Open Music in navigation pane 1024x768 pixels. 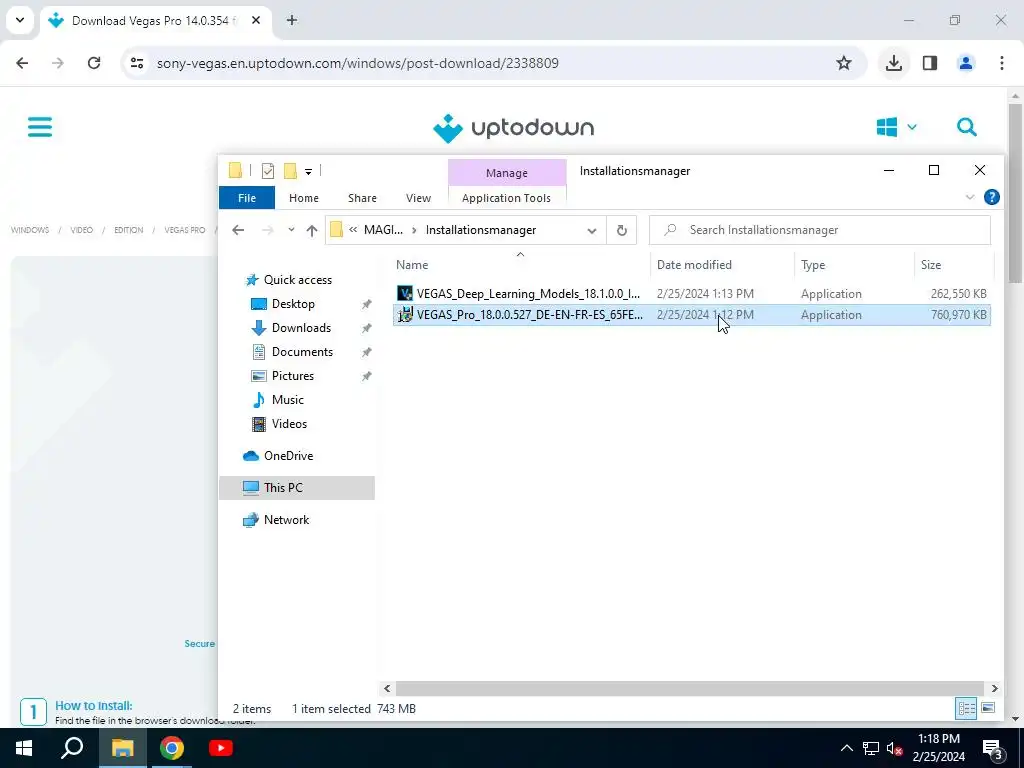point(287,400)
